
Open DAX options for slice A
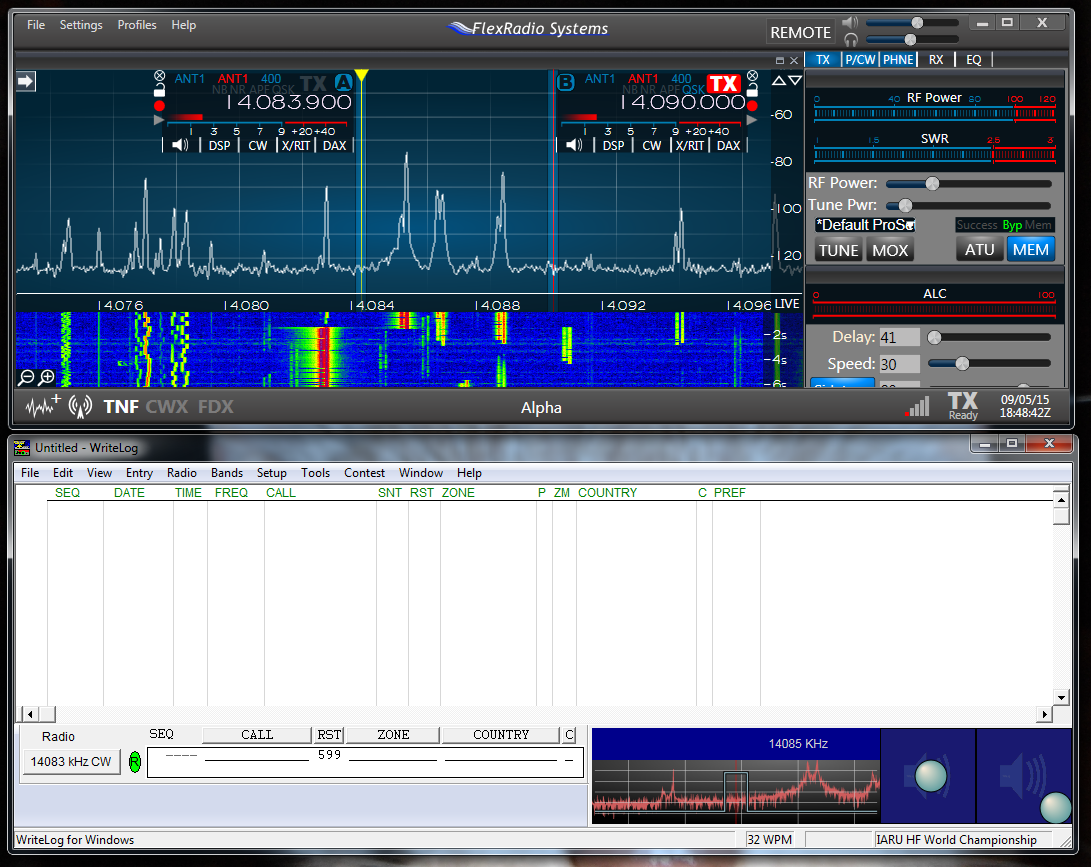click(x=335, y=145)
